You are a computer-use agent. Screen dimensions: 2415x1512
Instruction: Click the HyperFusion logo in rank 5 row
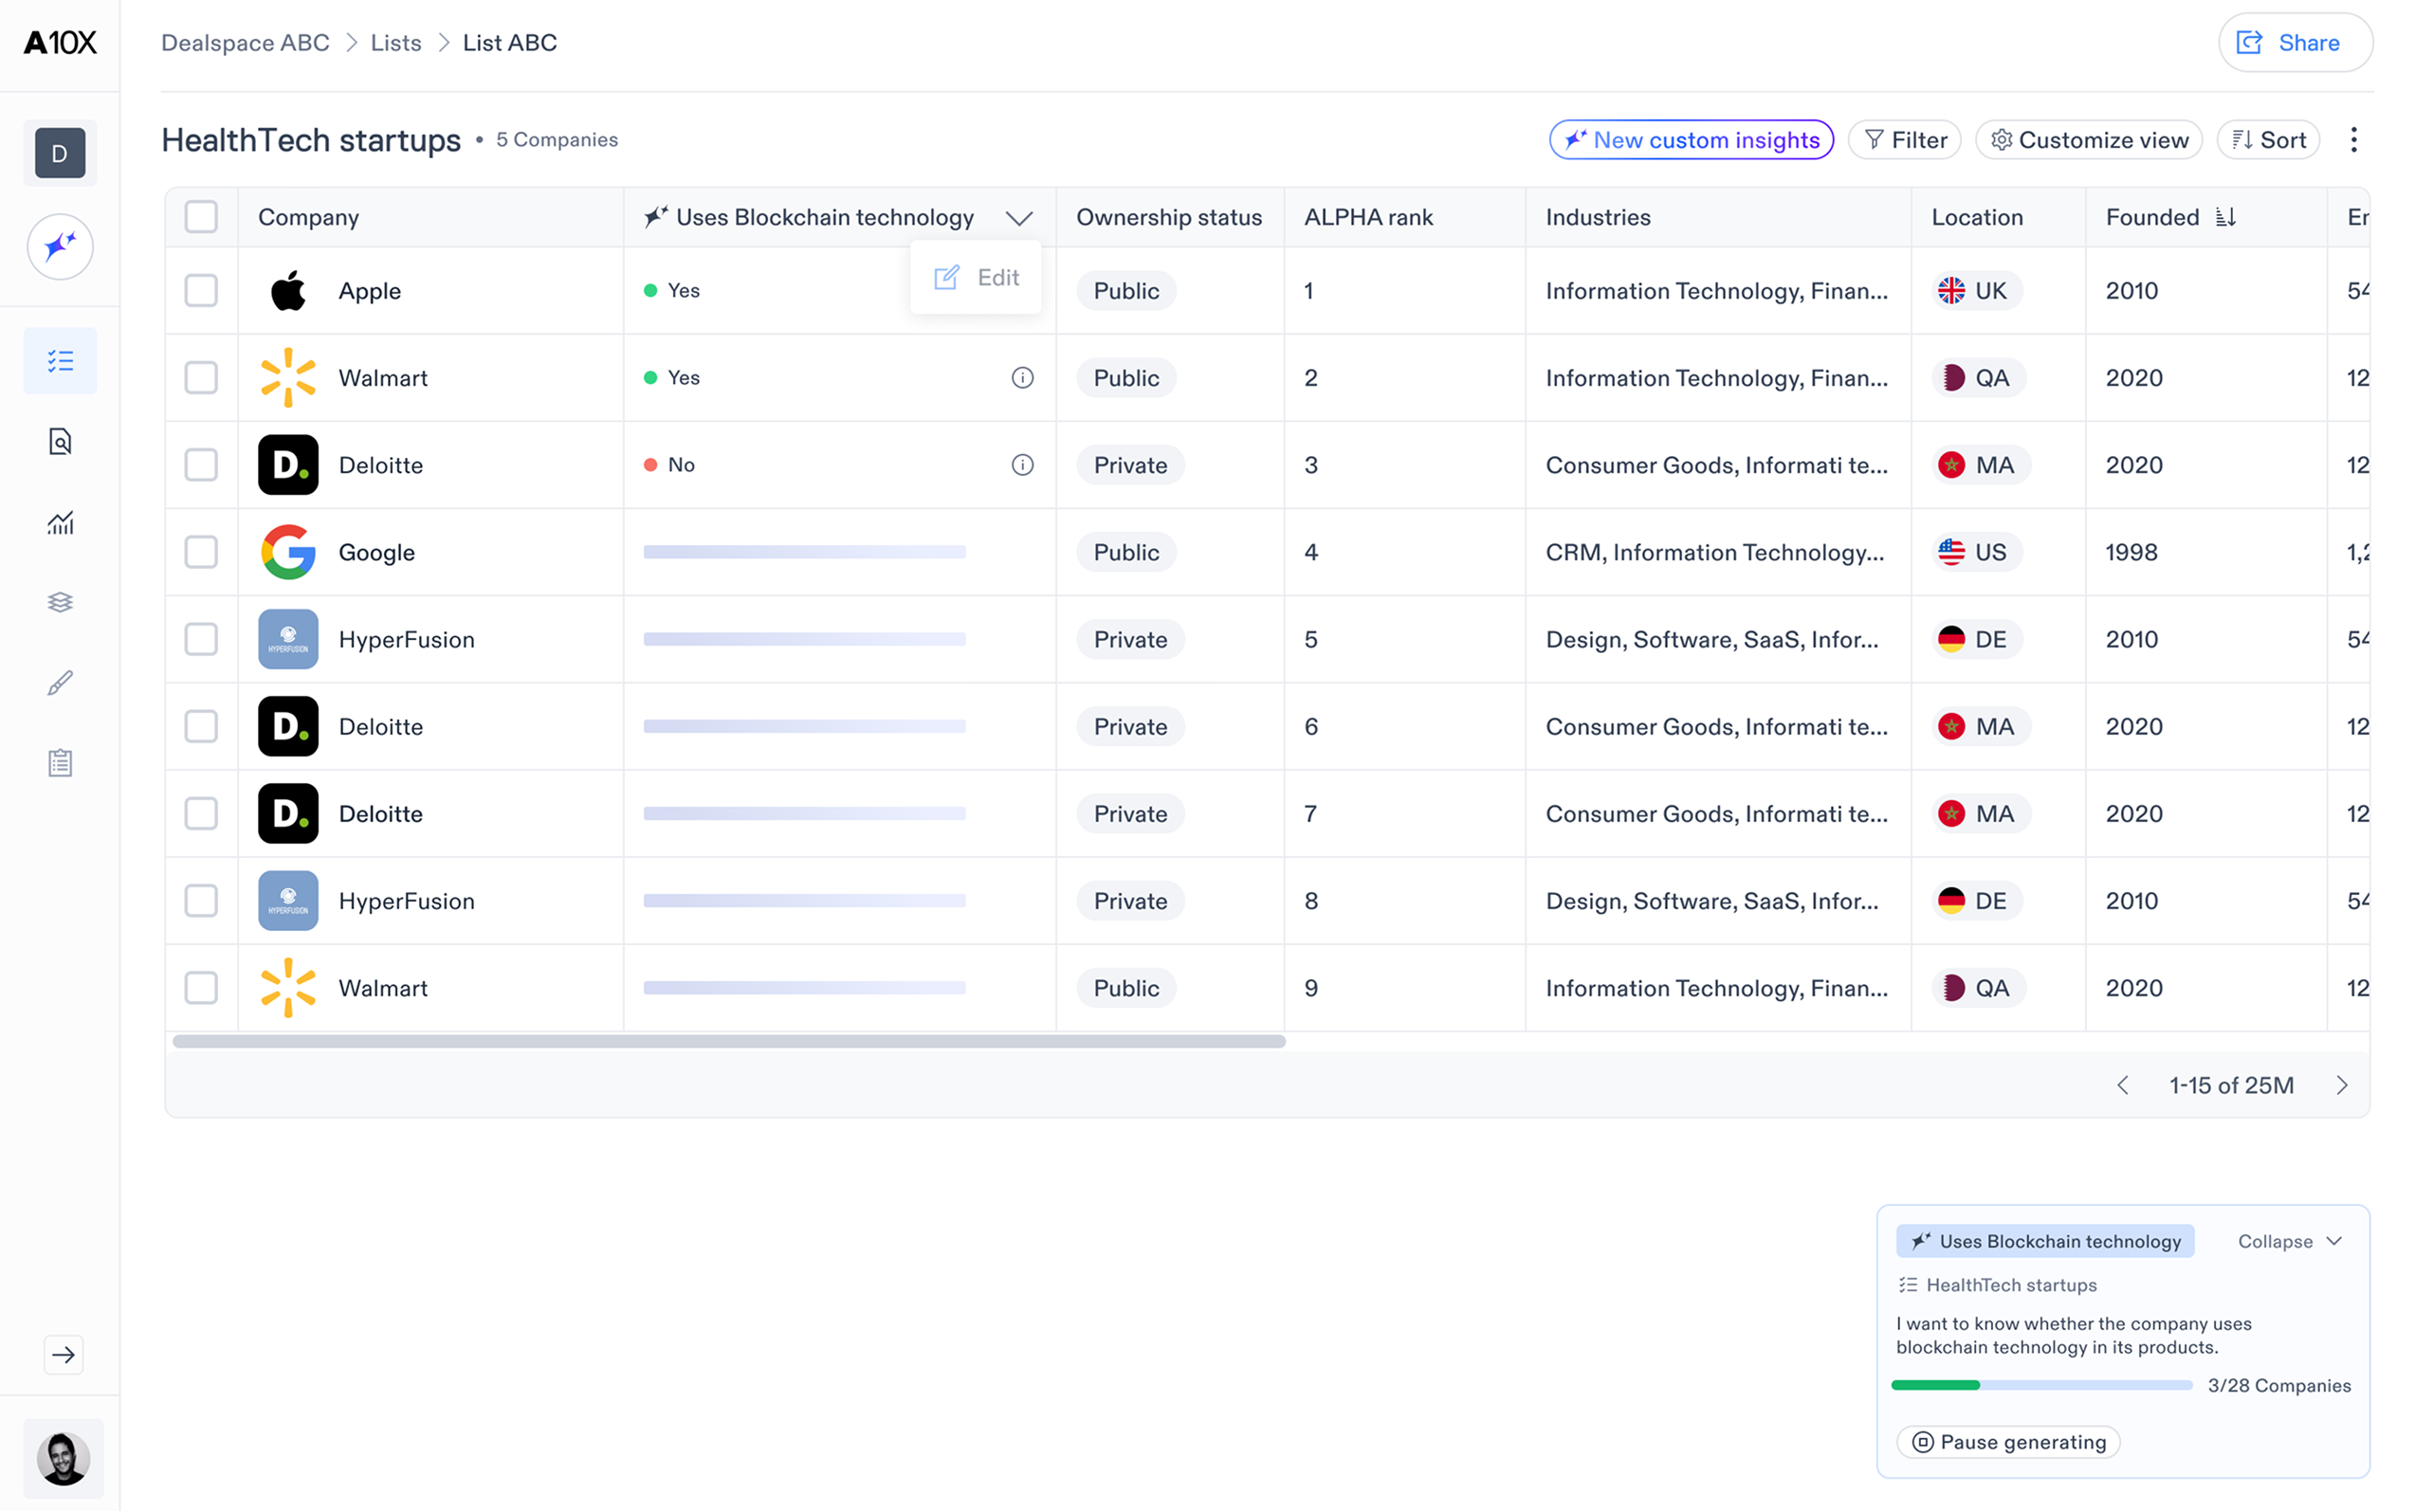[x=288, y=639]
